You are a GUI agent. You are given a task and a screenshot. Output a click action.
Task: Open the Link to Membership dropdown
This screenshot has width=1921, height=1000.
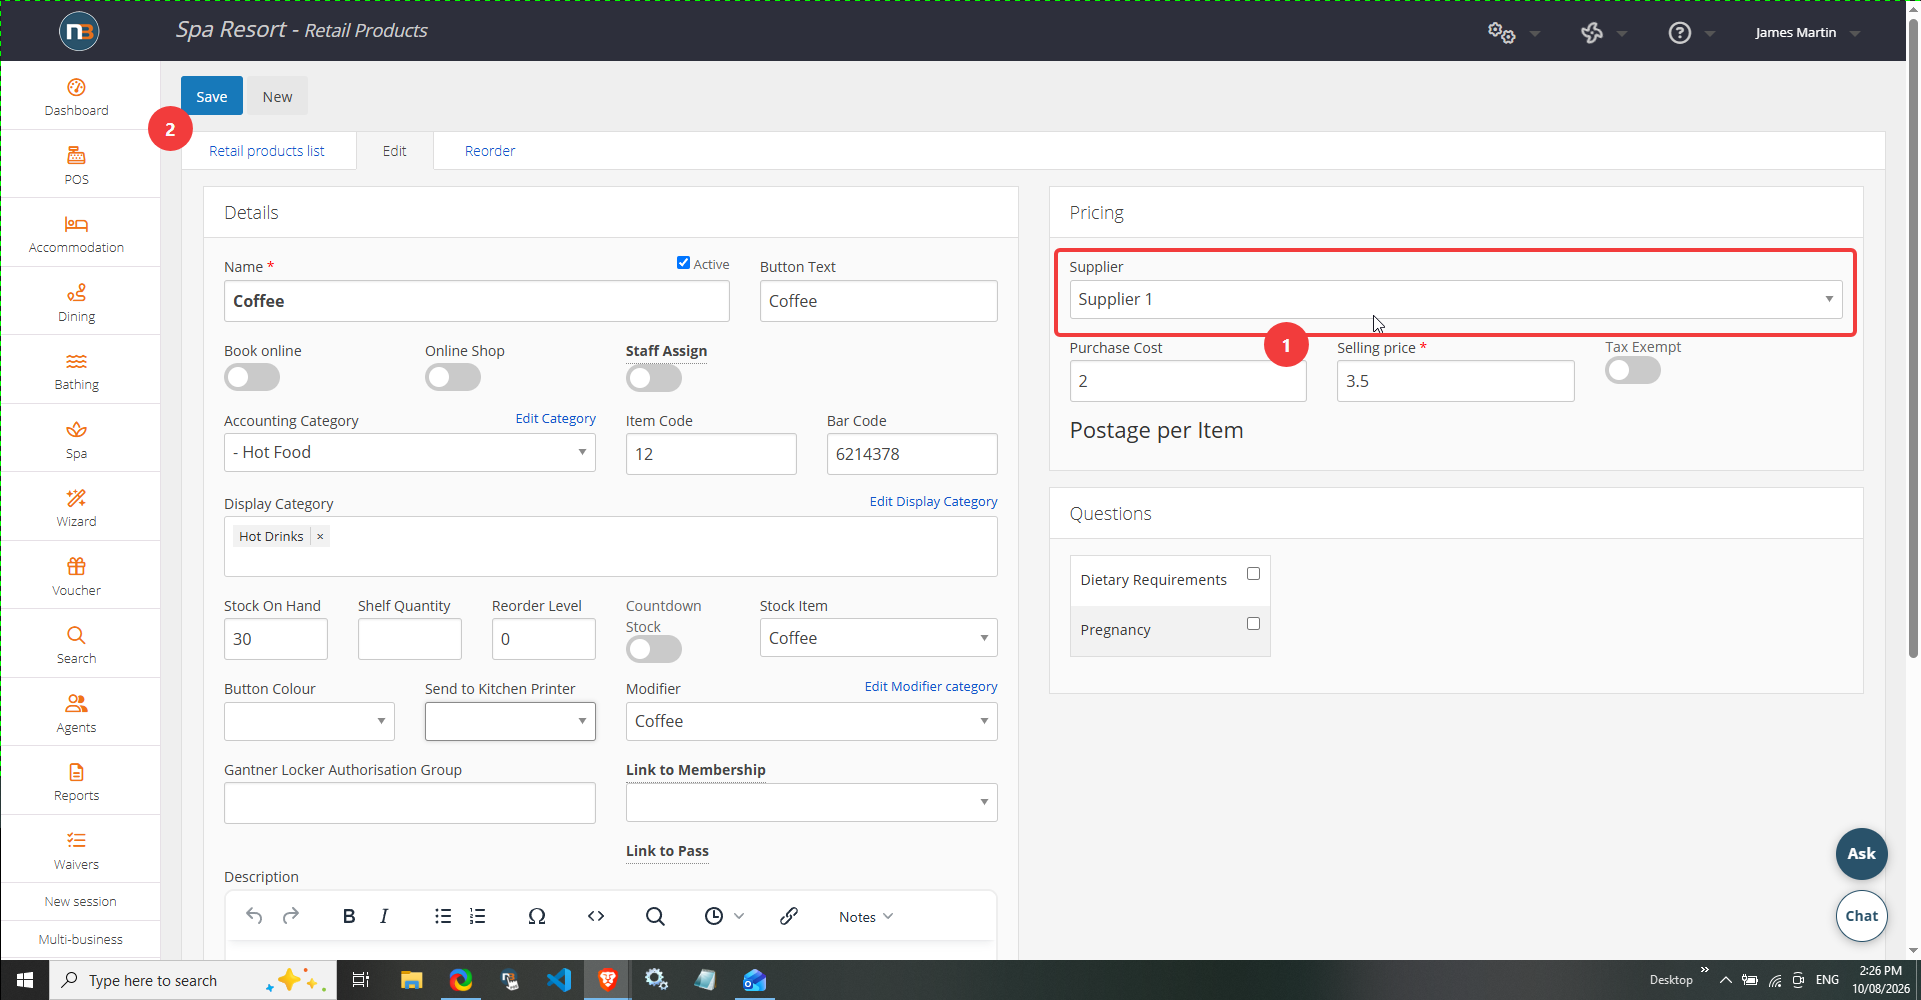click(812, 802)
